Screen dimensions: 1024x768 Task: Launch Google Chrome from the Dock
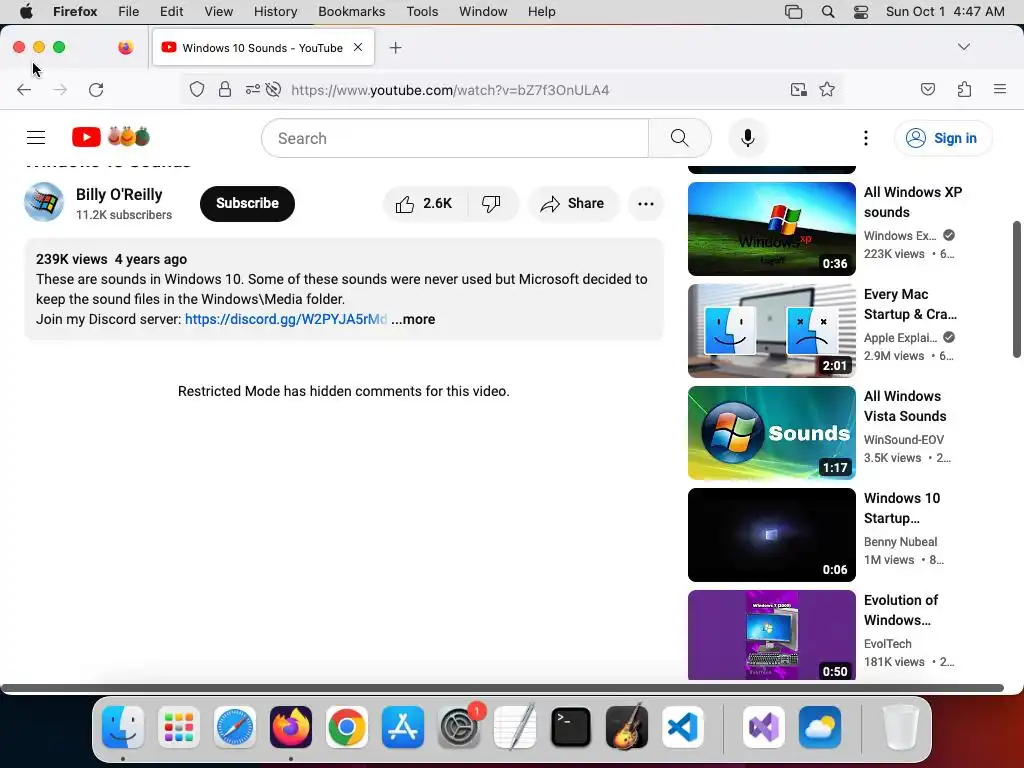pos(347,727)
